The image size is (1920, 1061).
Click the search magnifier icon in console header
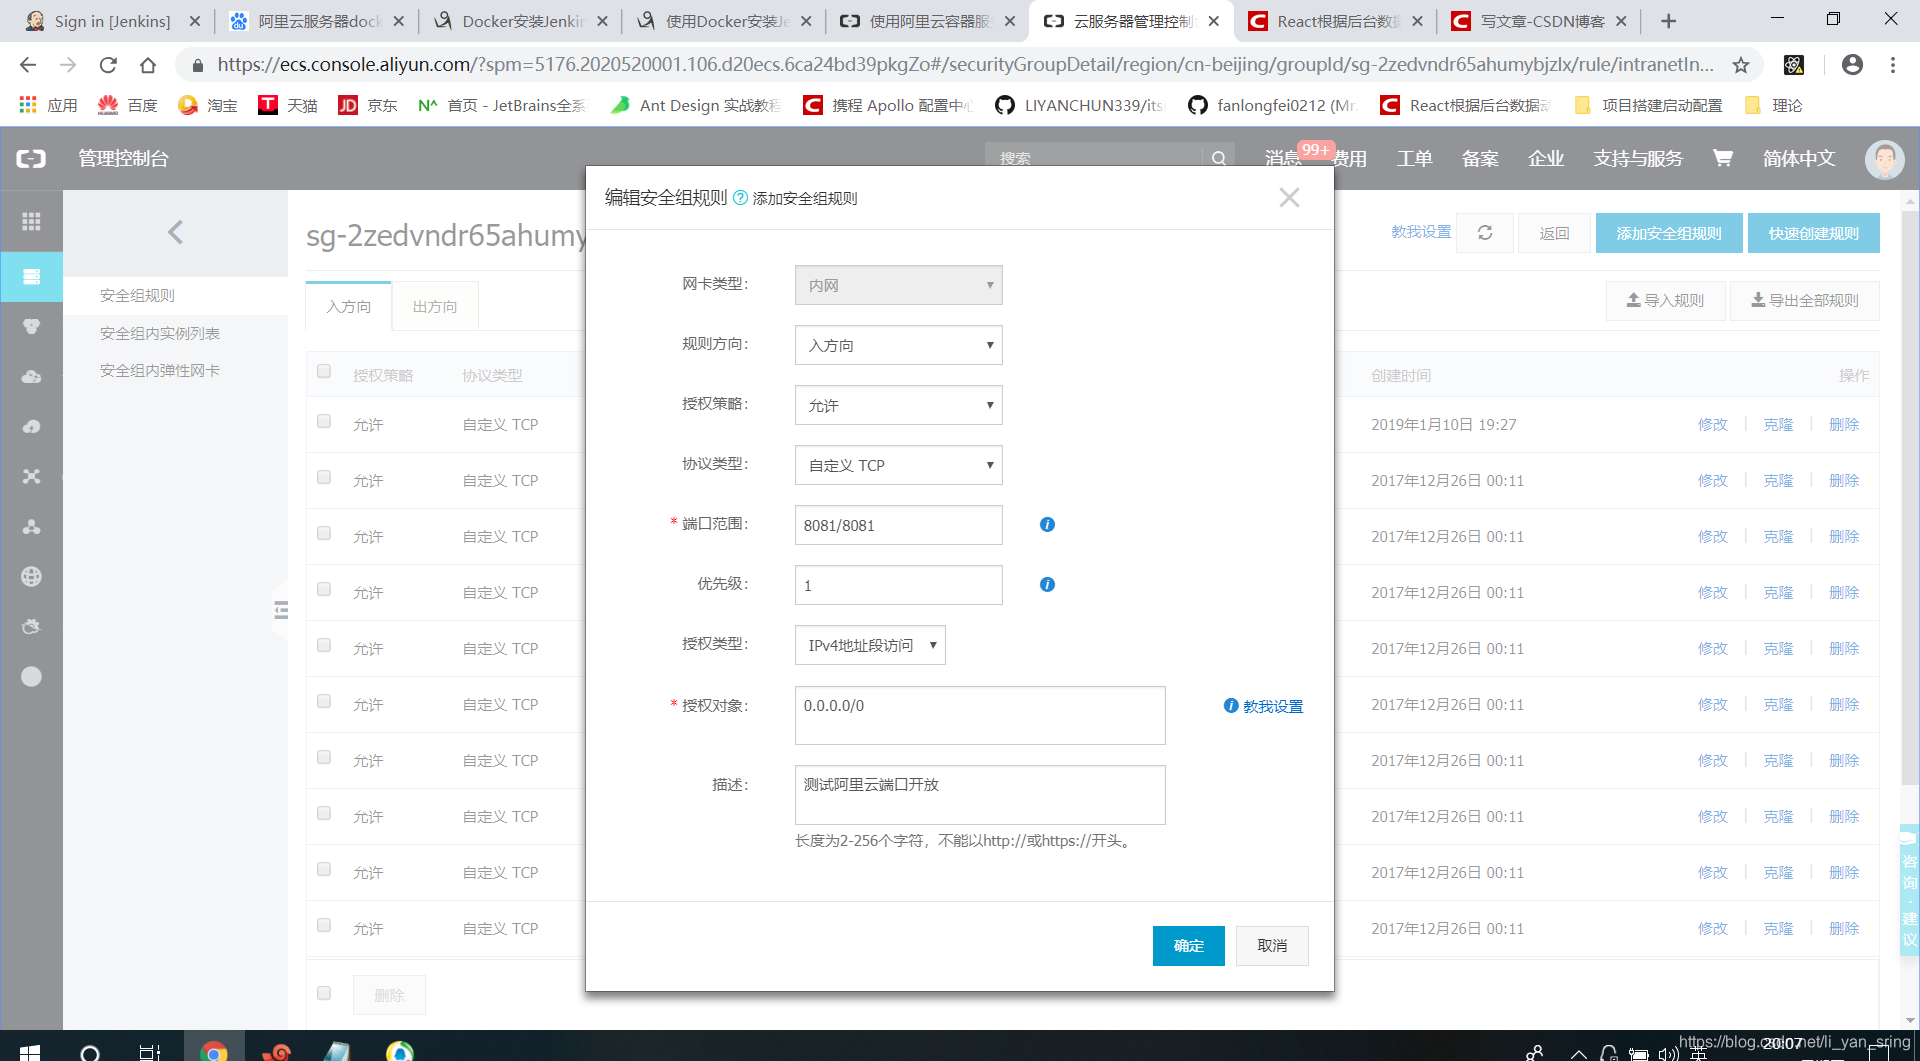pyautogui.click(x=1218, y=158)
